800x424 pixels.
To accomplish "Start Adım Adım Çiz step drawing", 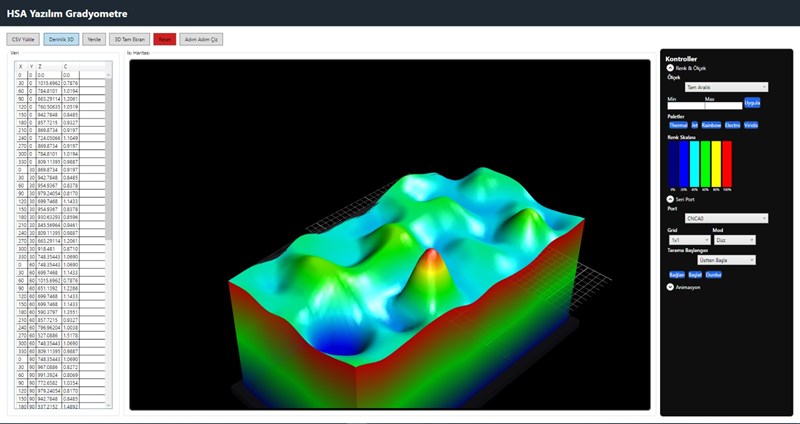I will pos(203,38).
